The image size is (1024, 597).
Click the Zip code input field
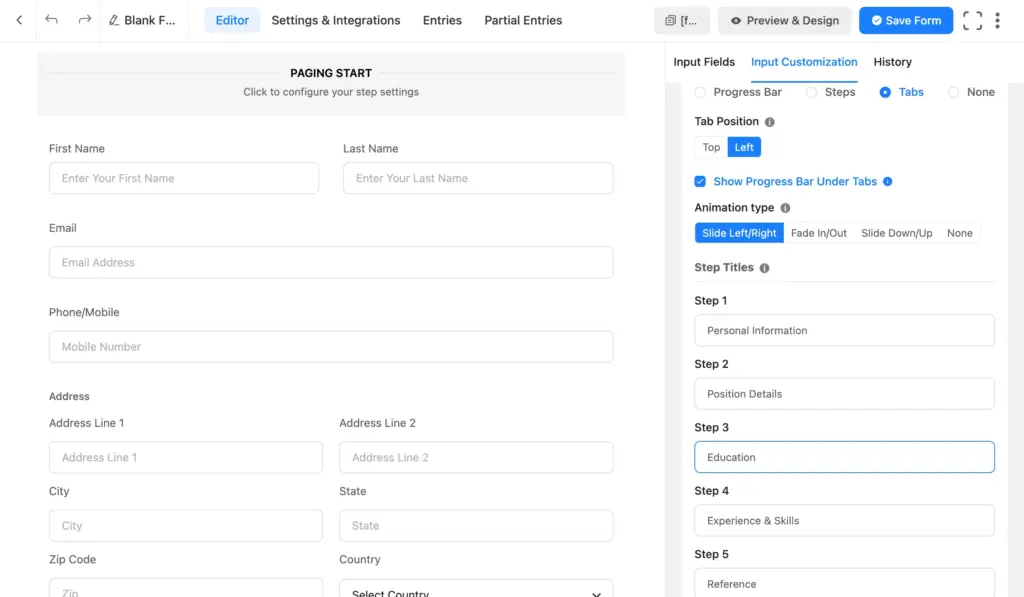[185, 588]
